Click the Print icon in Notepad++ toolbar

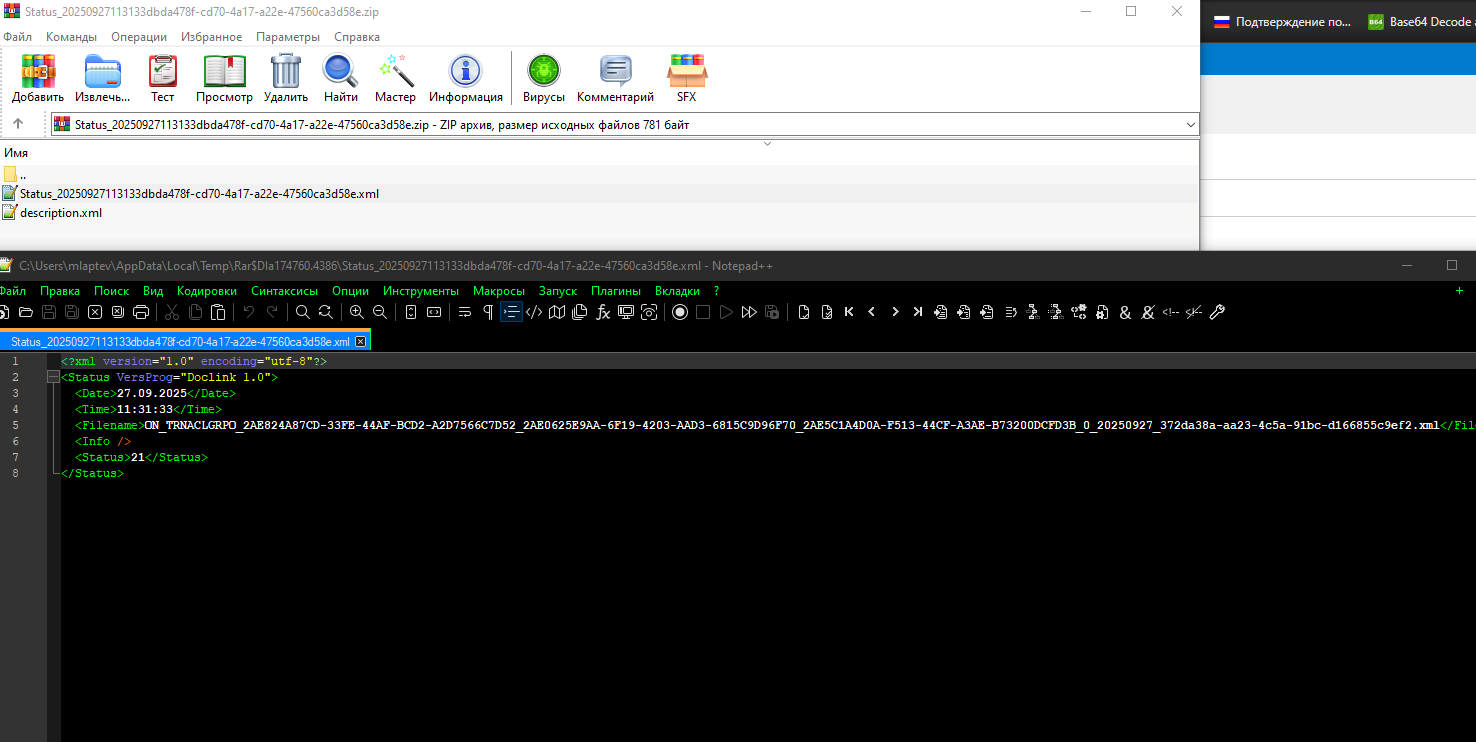click(x=141, y=312)
